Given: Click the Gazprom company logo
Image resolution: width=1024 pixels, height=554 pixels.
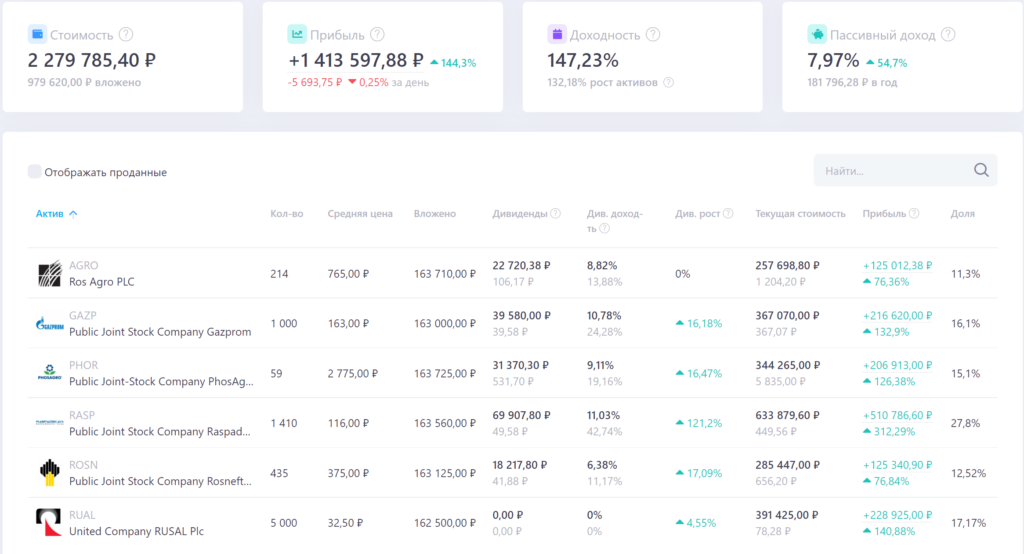Looking at the screenshot, I should point(49,323).
